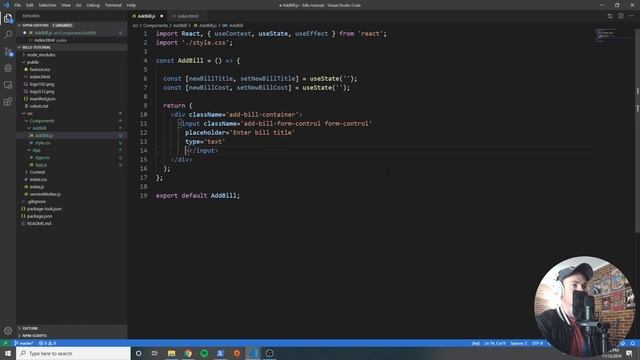The height and width of the screenshot is (360, 640).
Task: Open the editor More Actions menu
Action: pyautogui.click(x=631, y=16)
